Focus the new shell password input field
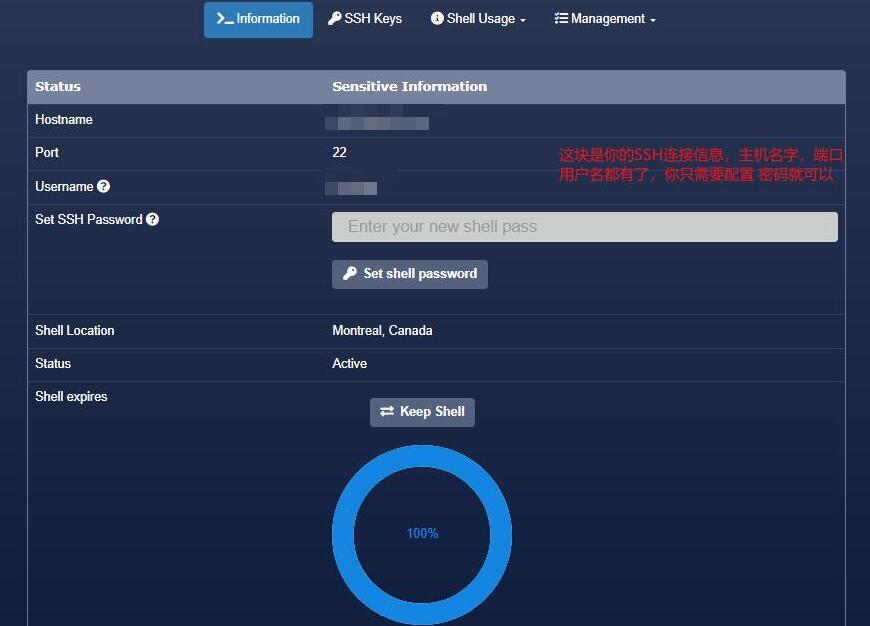Viewport: 870px width, 626px height. pos(584,227)
